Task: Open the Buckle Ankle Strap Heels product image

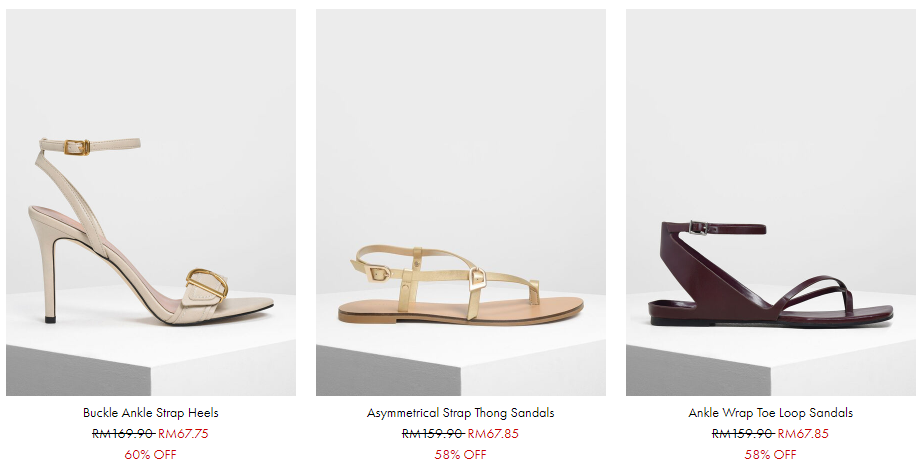Action: 151,202
